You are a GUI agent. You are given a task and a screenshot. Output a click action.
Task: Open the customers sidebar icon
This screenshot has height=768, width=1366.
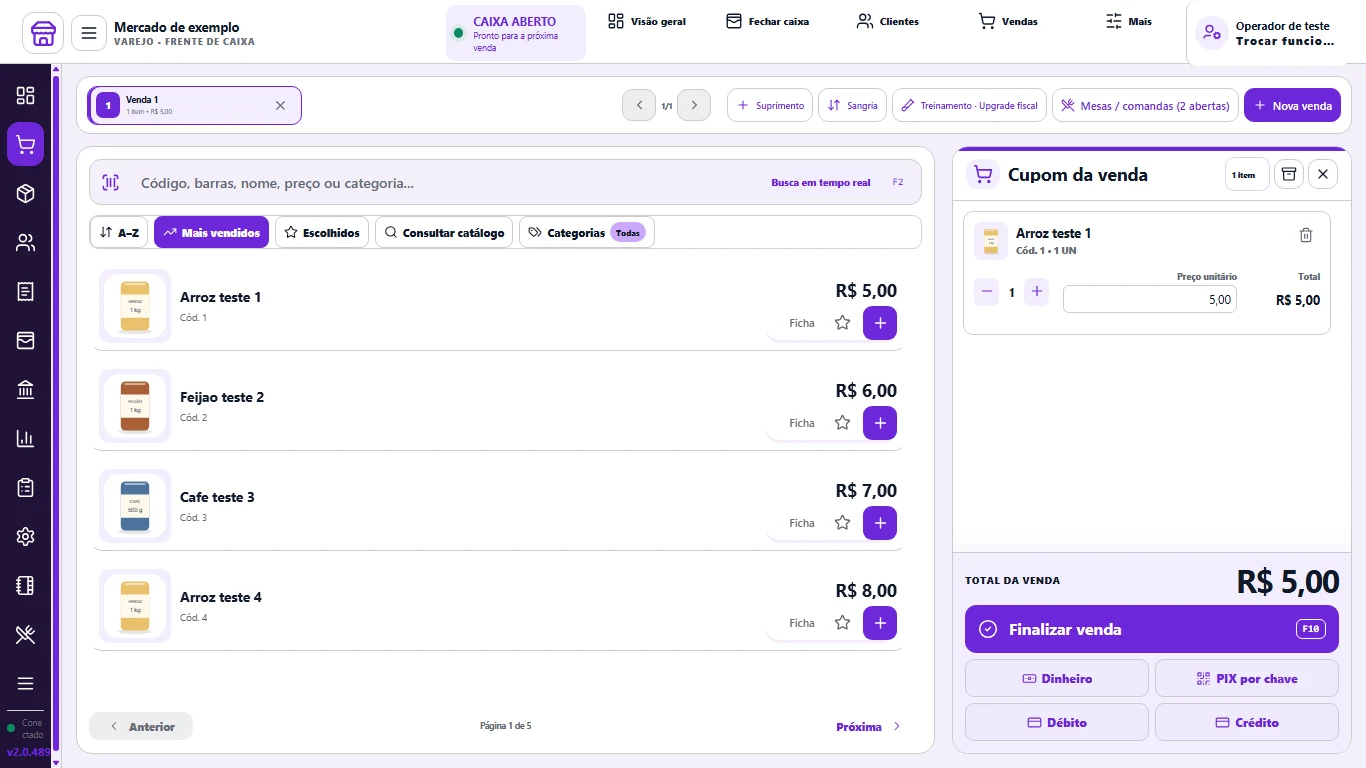(x=26, y=242)
